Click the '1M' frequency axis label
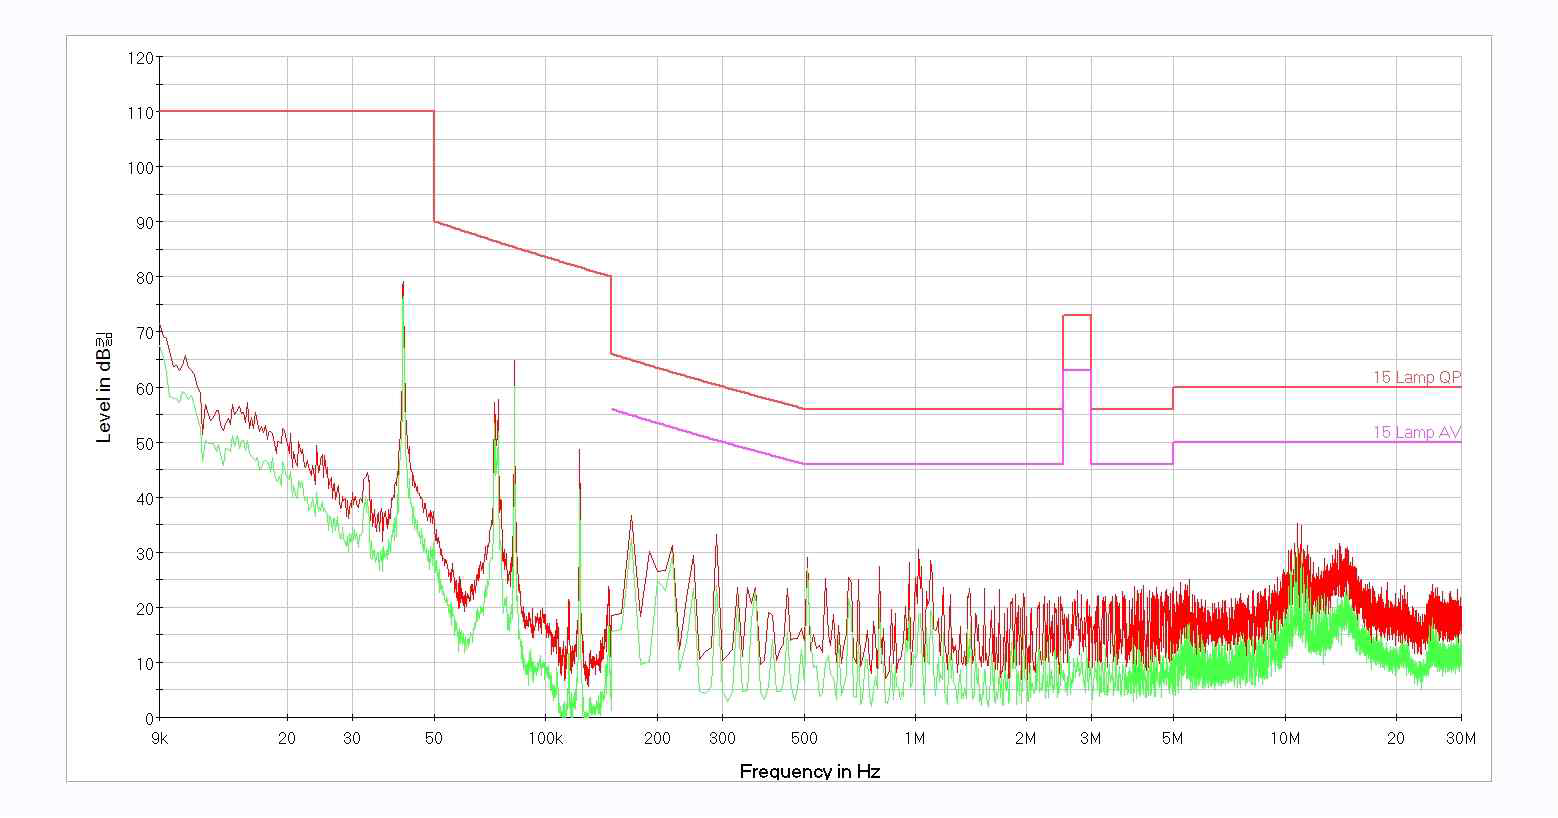This screenshot has height=818, width=1558. point(915,739)
